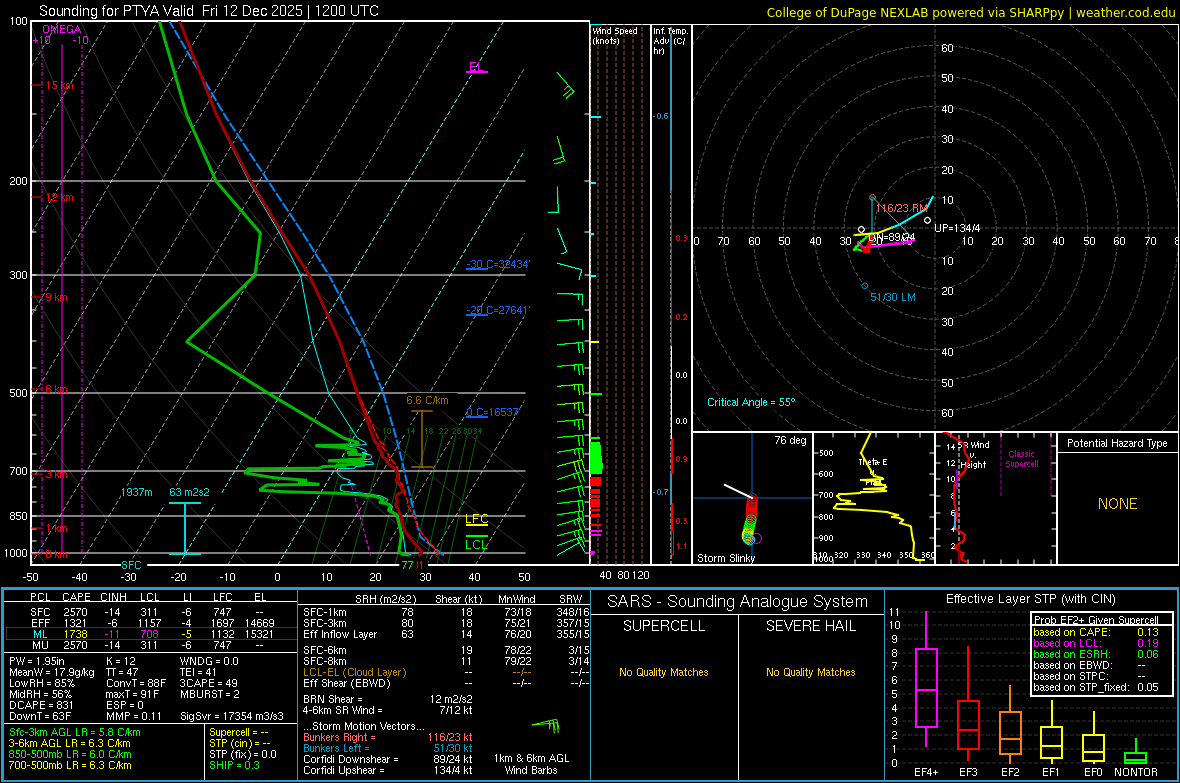Click the 700-500mb LR = 6.3 C/km line
This screenshot has height=783, width=1180.
click(70, 765)
